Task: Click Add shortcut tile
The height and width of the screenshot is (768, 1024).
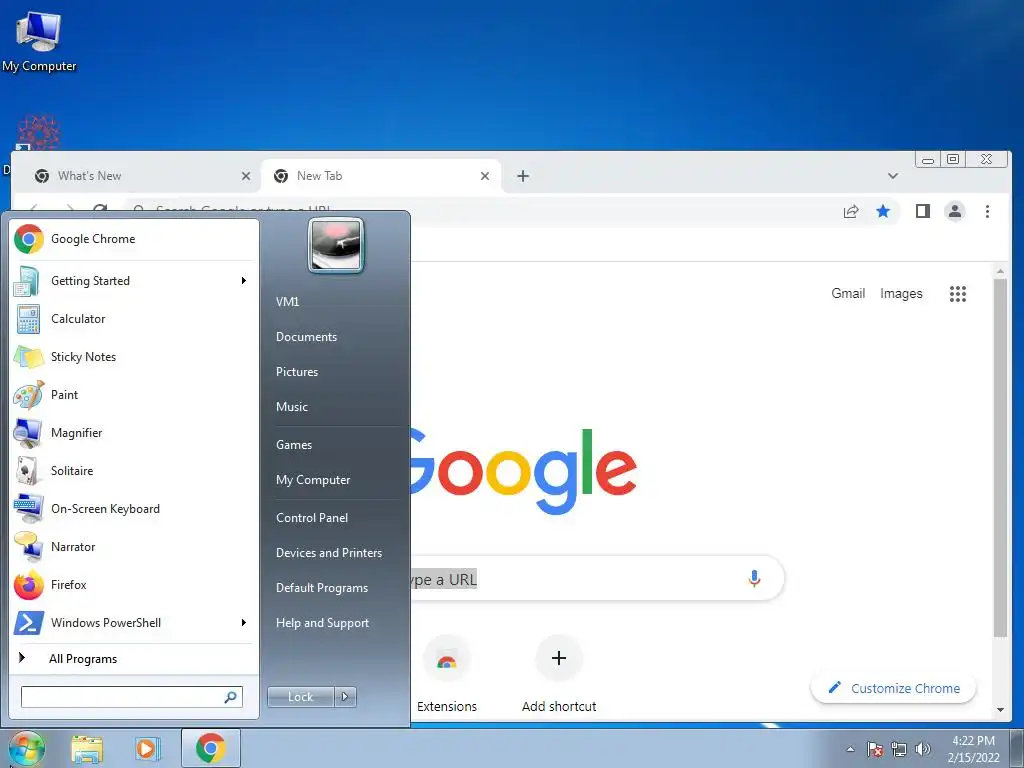Action: (559, 675)
